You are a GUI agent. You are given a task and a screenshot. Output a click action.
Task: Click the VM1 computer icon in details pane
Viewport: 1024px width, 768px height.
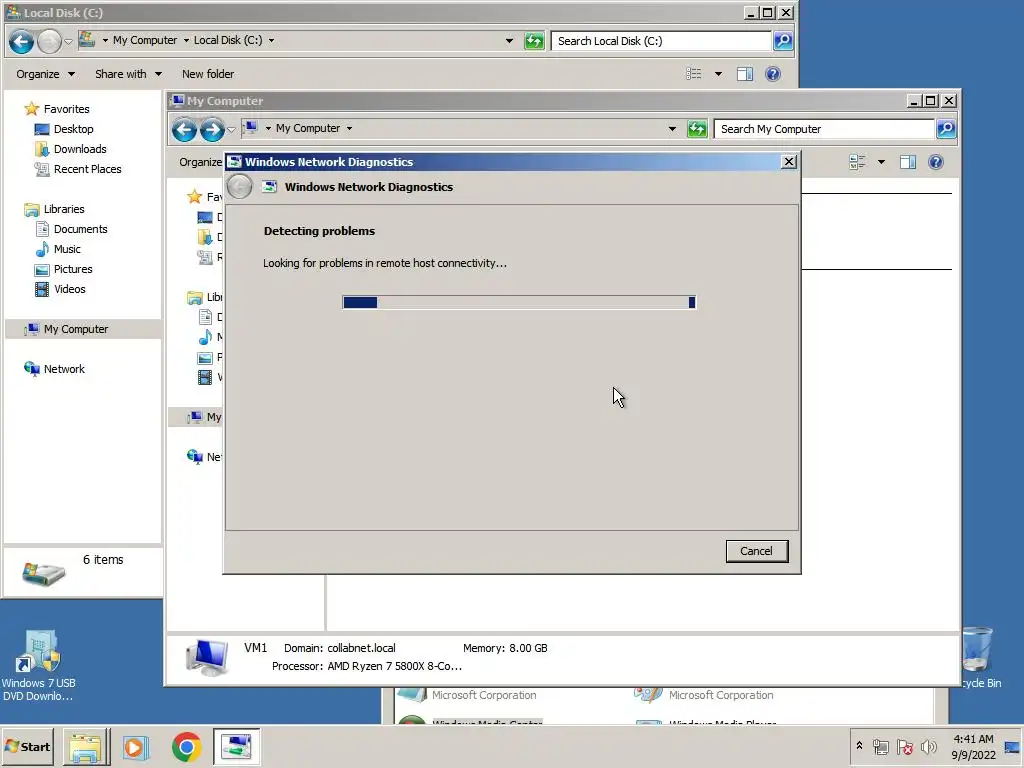pyautogui.click(x=207, y=657)
